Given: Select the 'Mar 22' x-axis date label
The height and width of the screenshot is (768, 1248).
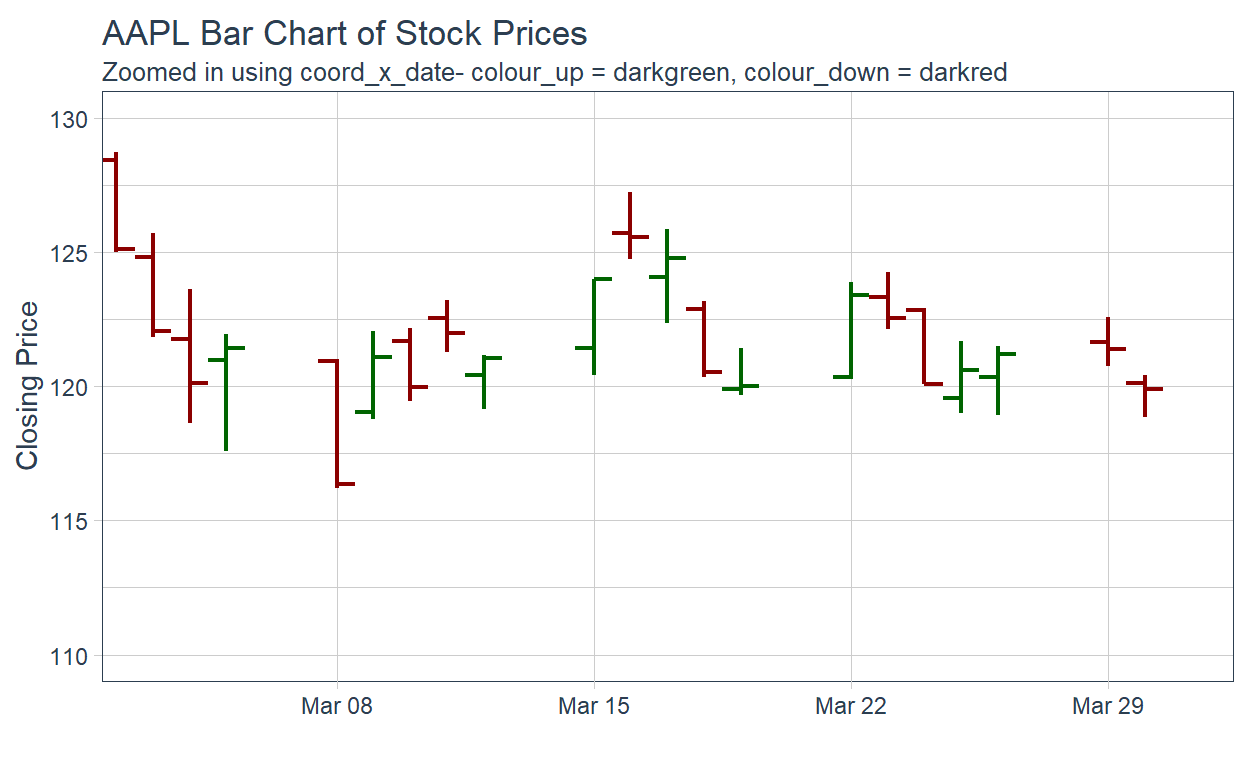Looking at the screenshot, I should point(850,706).
